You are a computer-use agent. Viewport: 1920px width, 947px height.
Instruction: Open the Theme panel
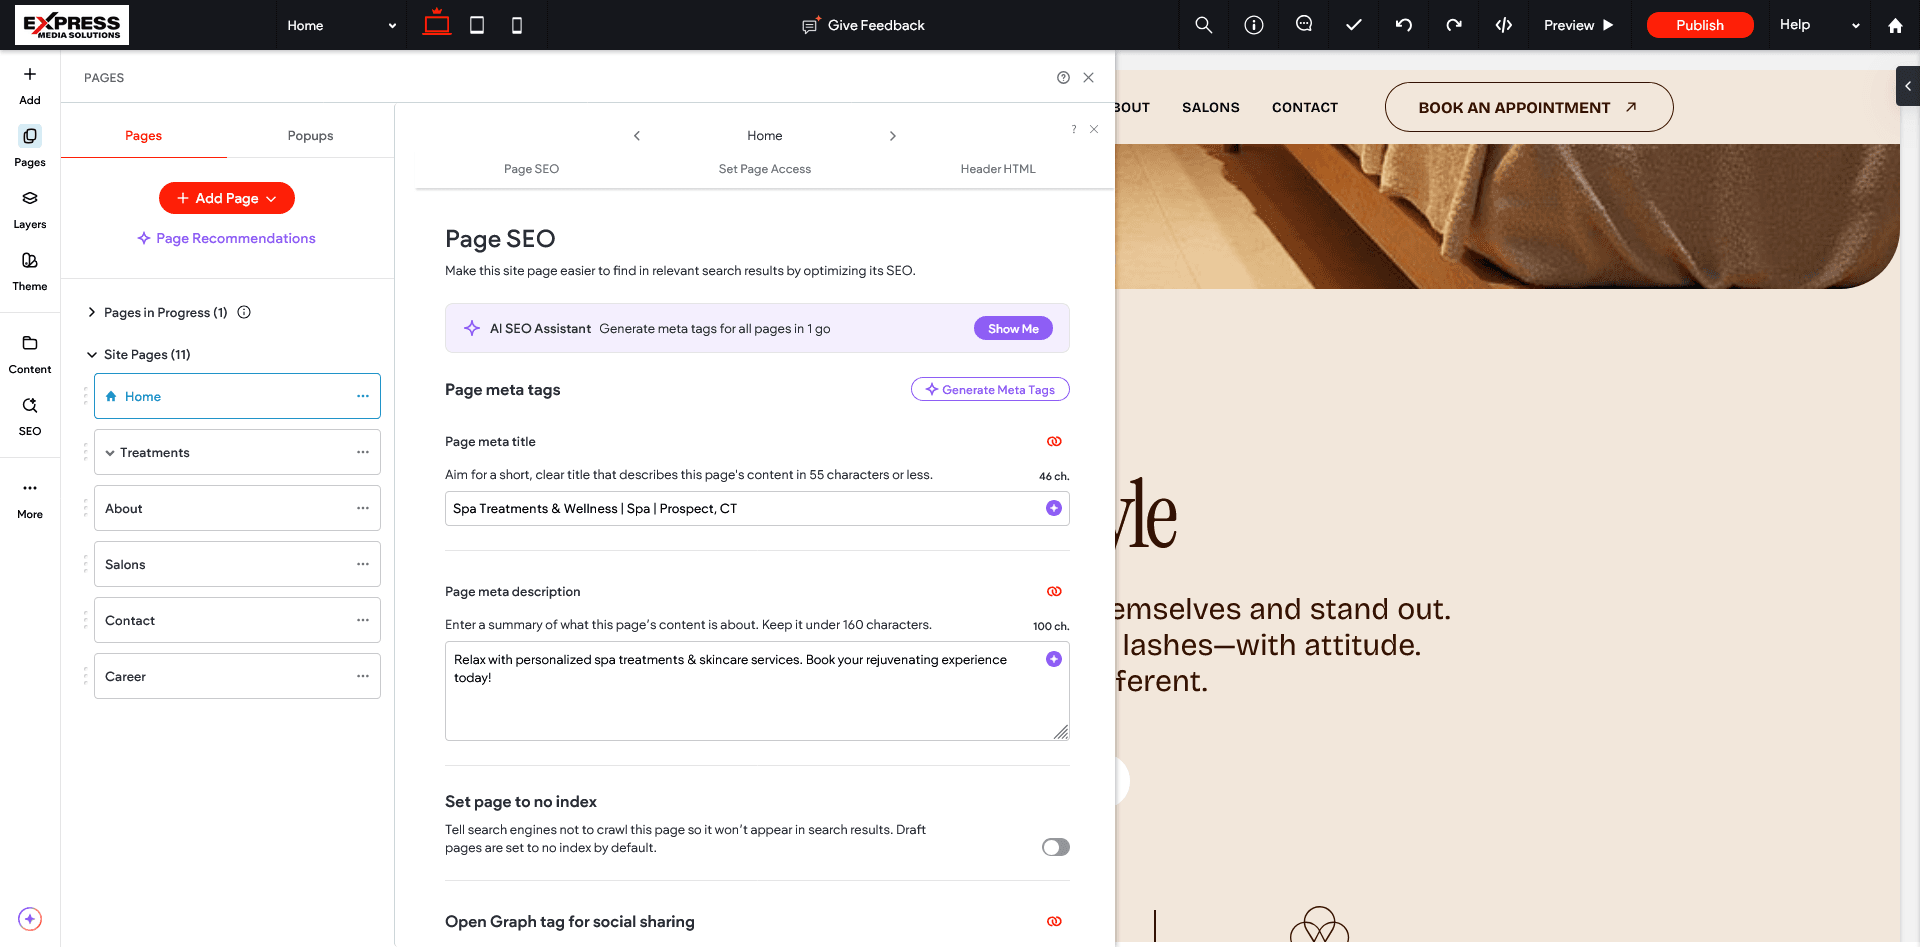tap(30, 270)
